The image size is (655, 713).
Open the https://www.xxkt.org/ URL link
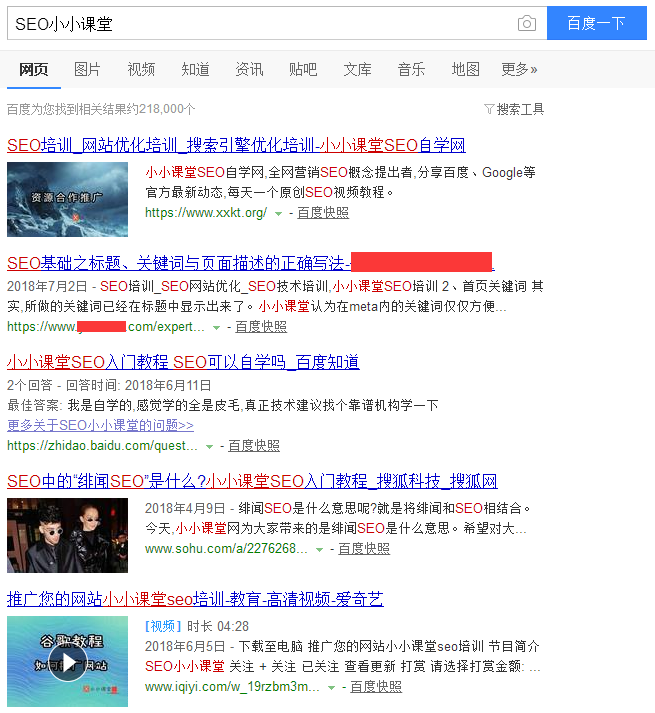(x=206, y=213)
